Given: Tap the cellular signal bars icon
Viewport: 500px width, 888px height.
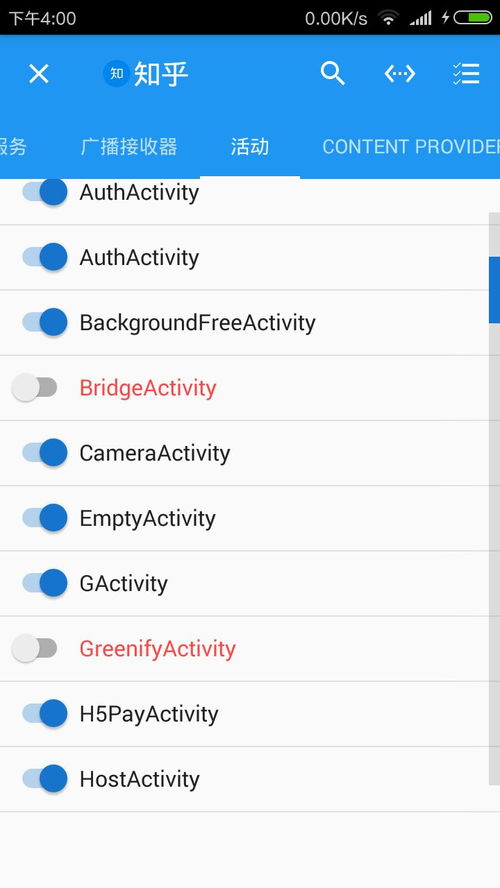Looking at the screenshot, I should click(420, 18).
